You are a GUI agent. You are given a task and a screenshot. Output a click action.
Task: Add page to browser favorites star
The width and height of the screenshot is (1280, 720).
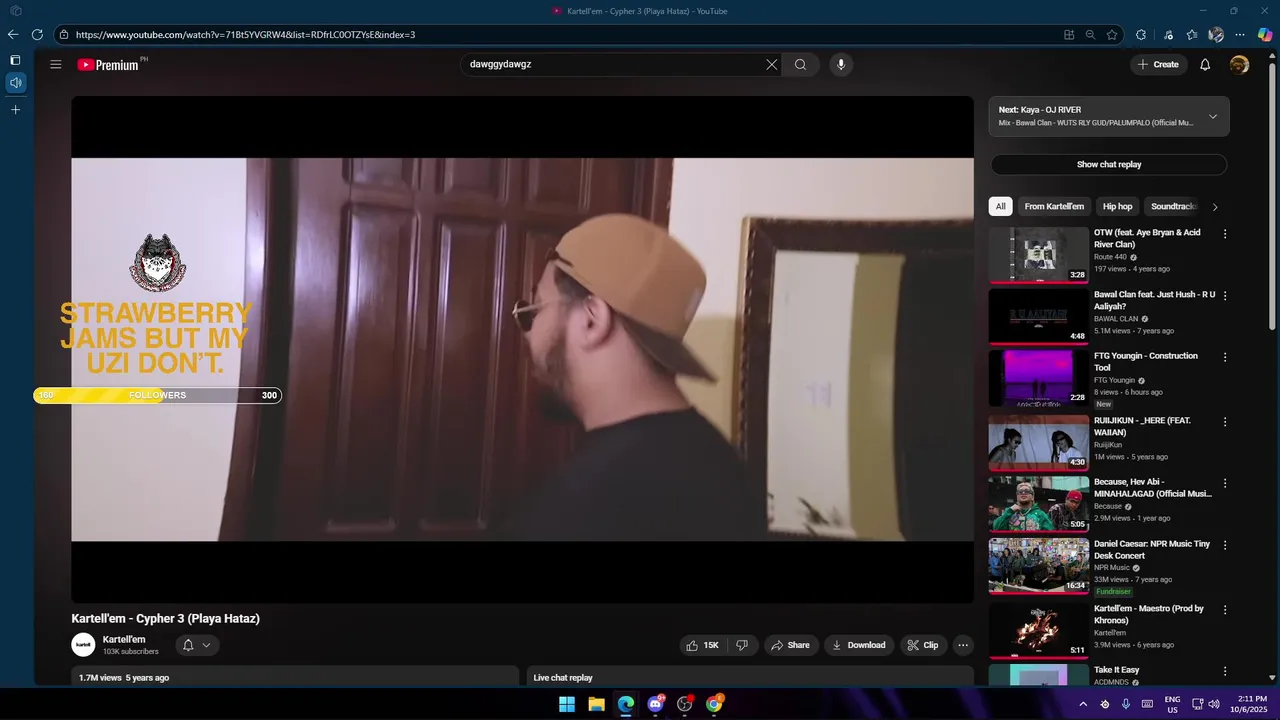pos(1112,34)
